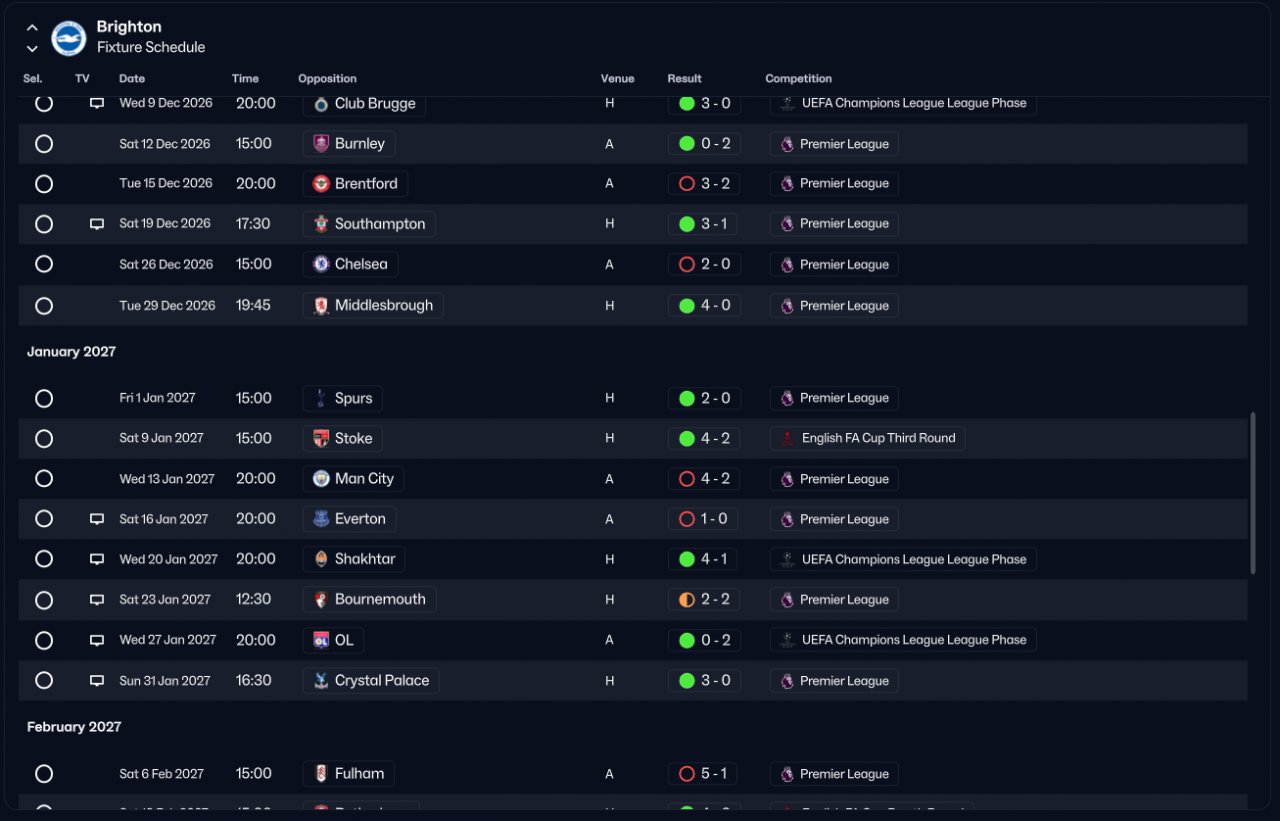
Task: Click the up chevron beside Brighton
Action: [32, 28]
